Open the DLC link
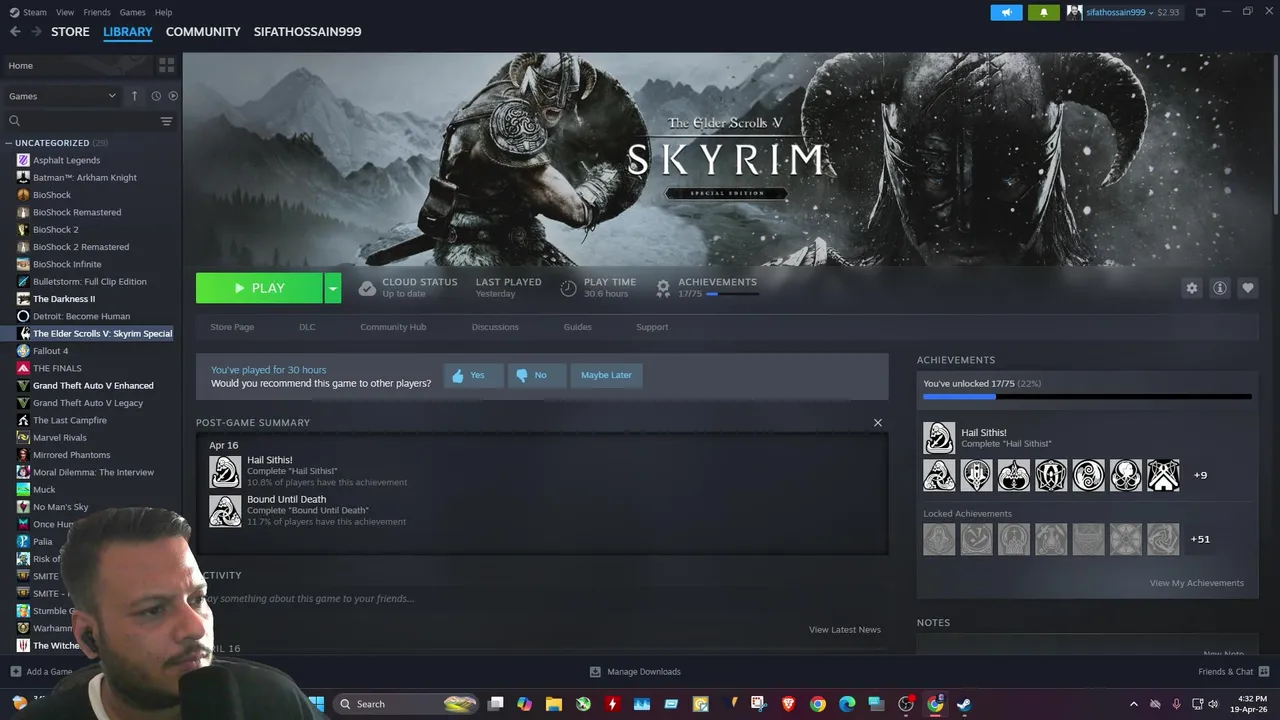 click(307, 327)
